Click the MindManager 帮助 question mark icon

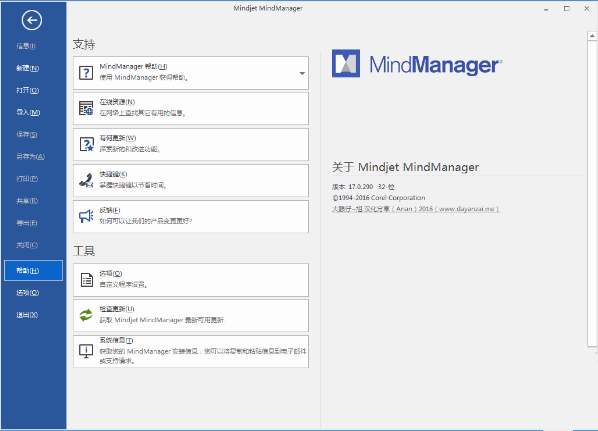coord(86,72)
